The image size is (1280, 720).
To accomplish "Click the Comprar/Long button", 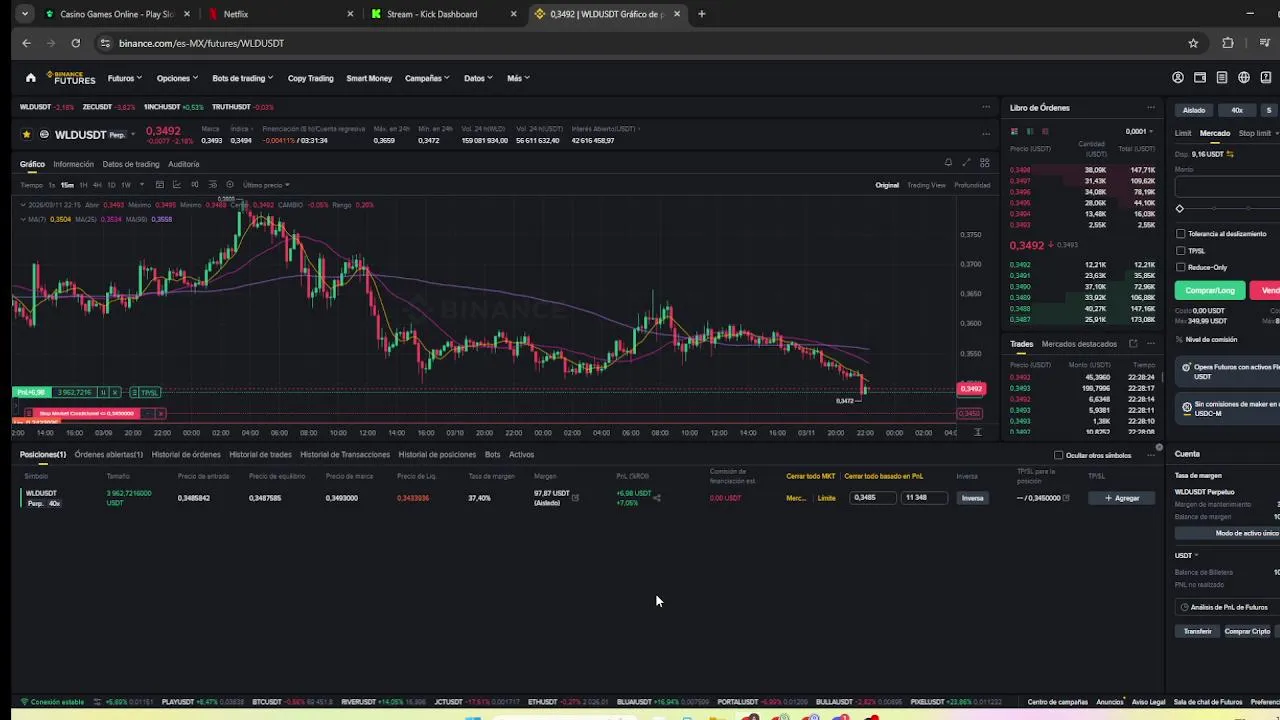I will 1210,290.
